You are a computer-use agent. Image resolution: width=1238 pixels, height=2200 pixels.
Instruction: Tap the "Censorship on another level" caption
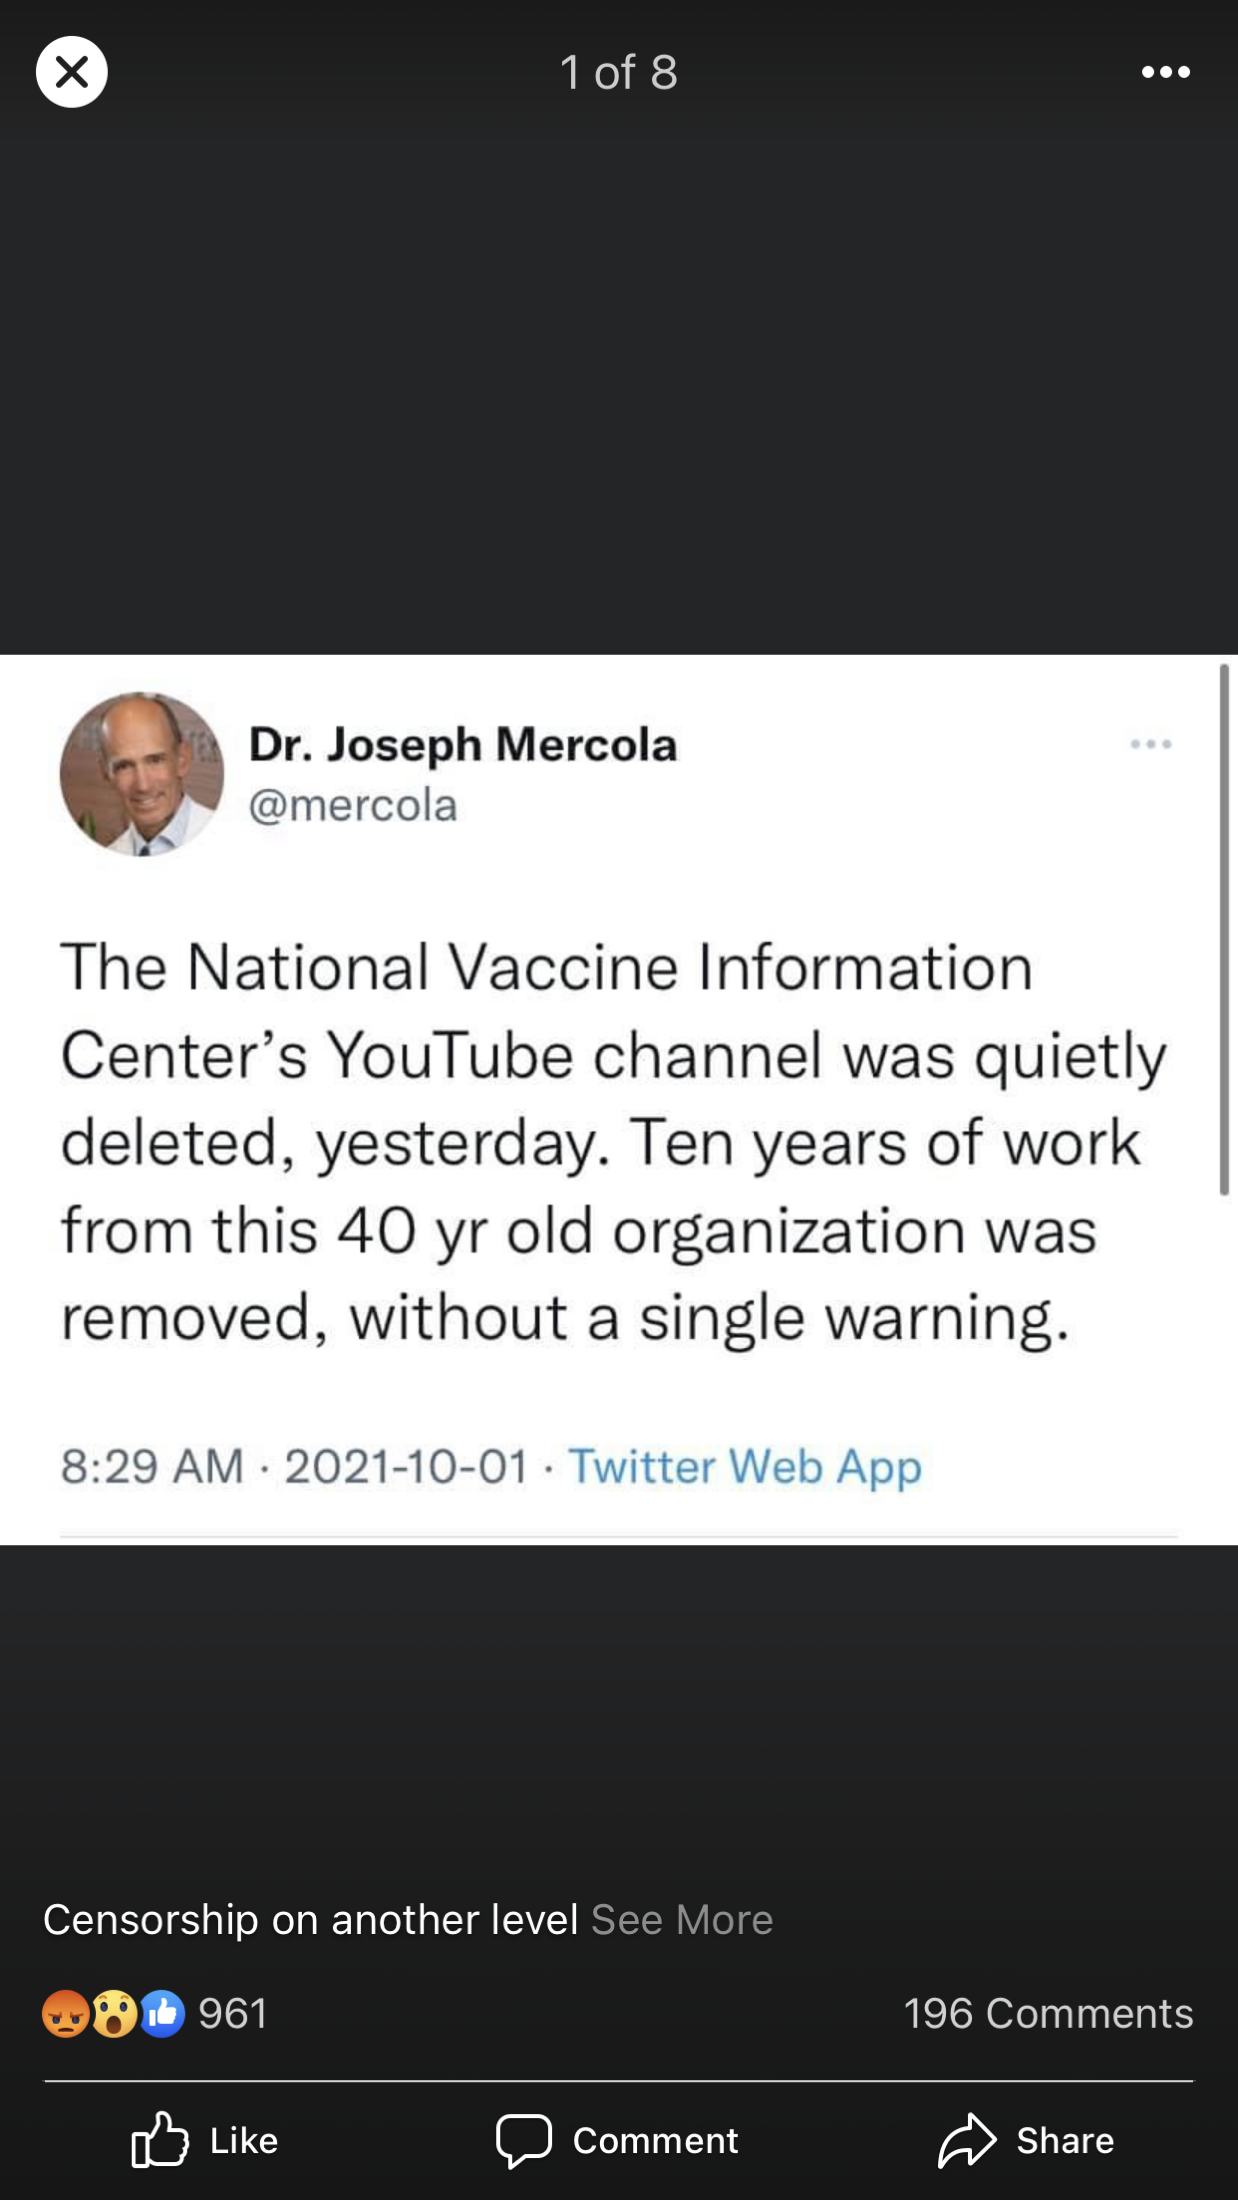tap(310, 1920)
